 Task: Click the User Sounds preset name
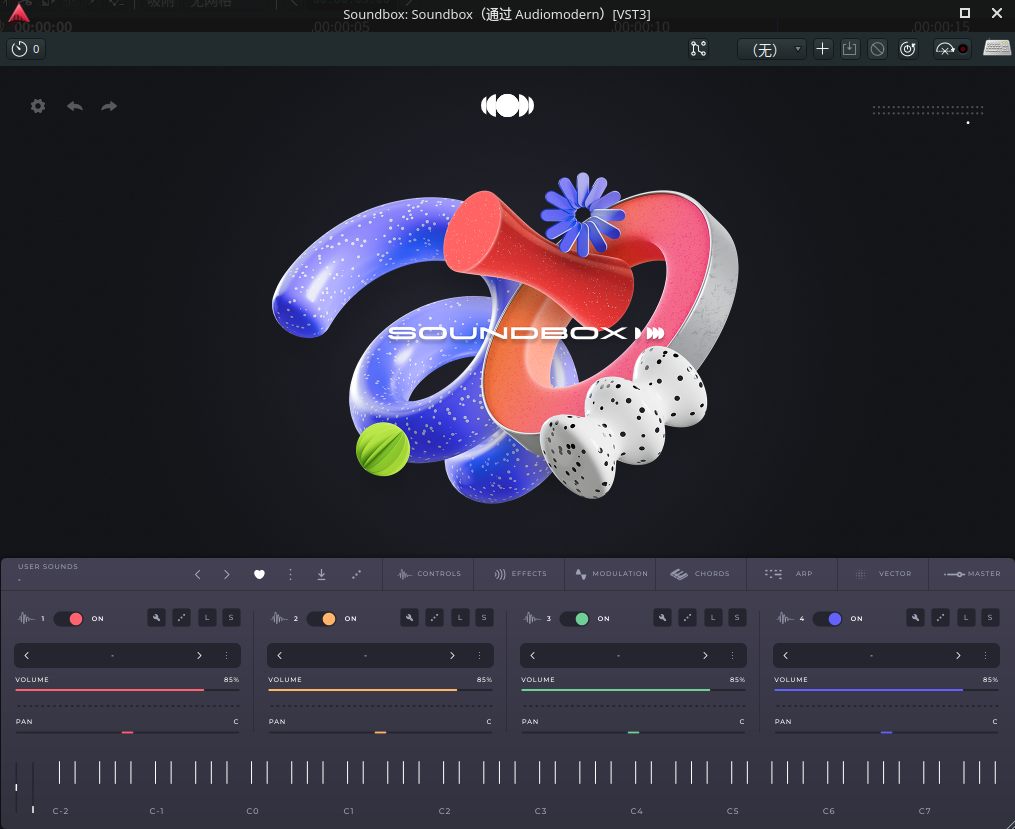point(48,567)
